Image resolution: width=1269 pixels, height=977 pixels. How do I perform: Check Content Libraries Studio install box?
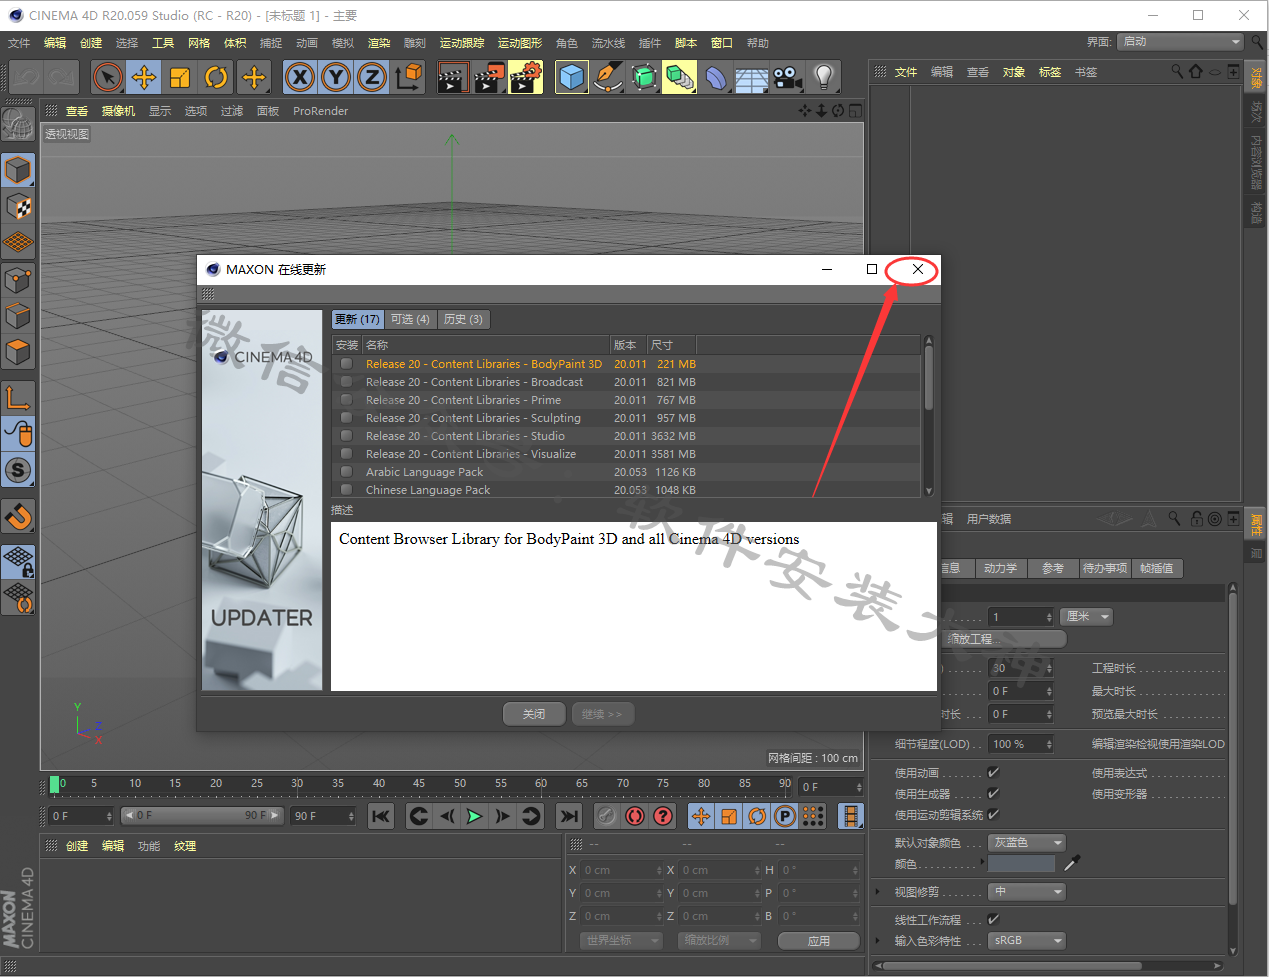(x=346, y=436)
